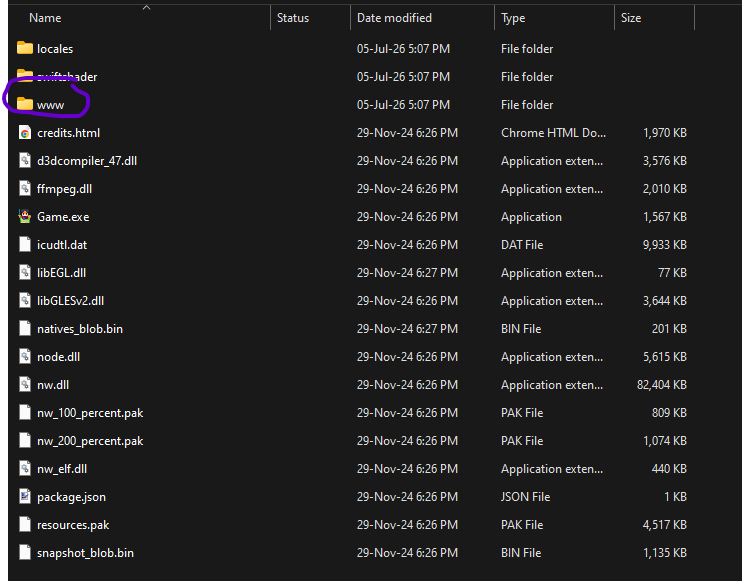Select the file name icudtl.dat
This screenshot has width=742, height=581.
coord(62,245)
